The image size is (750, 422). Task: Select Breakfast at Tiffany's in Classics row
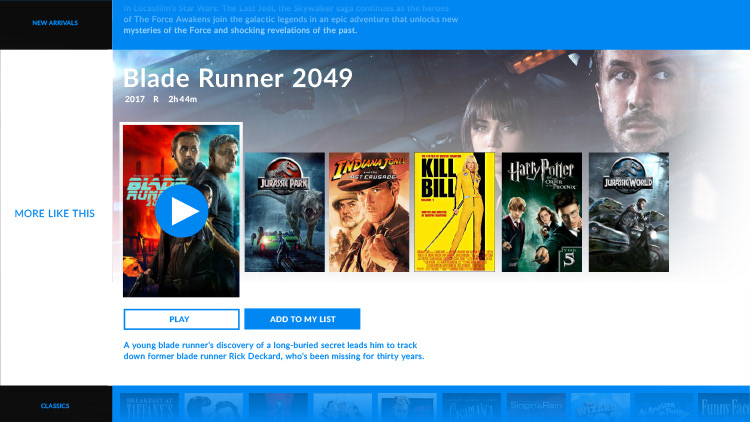(149, 408)
